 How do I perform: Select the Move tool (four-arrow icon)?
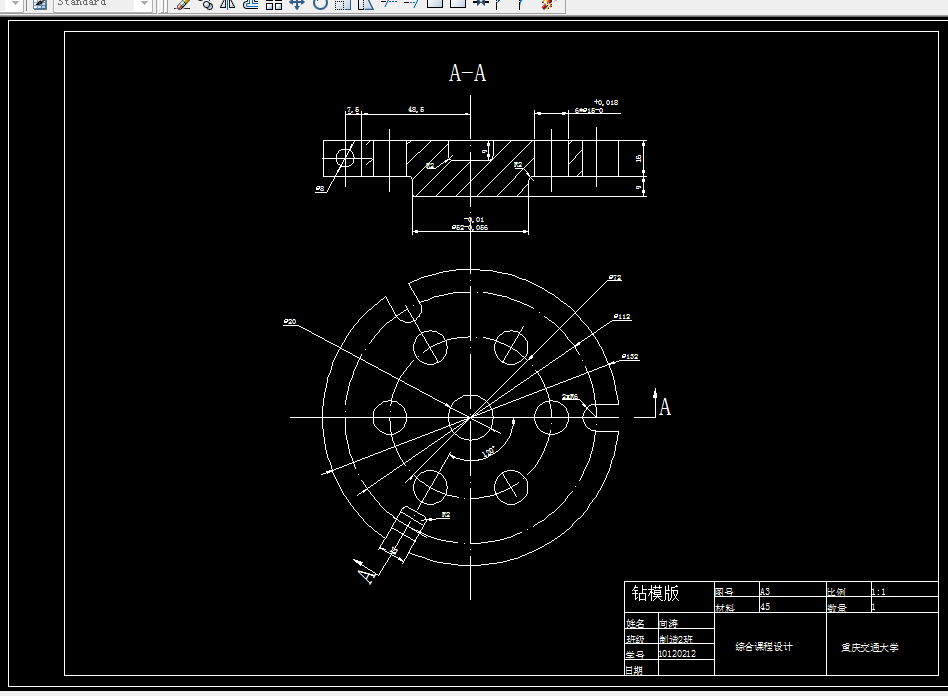point(297,4)
